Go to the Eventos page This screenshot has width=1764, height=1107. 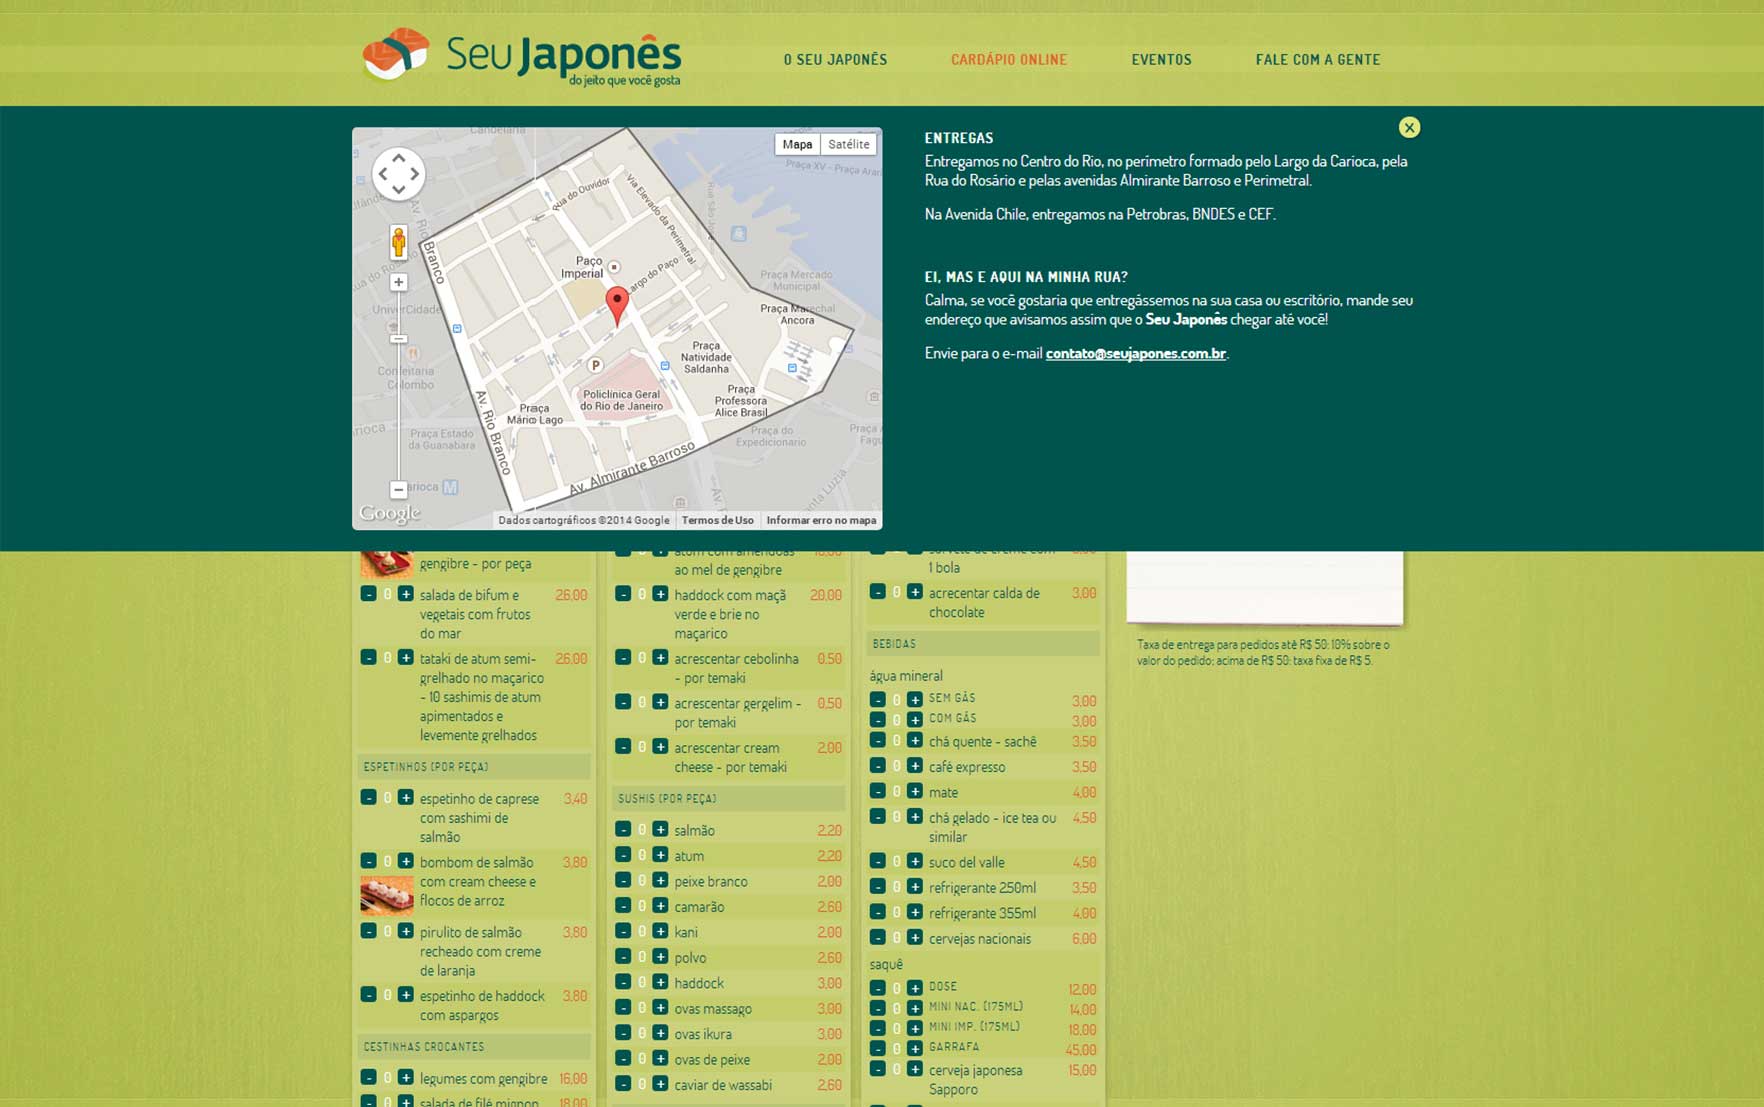pos(1161,60)
